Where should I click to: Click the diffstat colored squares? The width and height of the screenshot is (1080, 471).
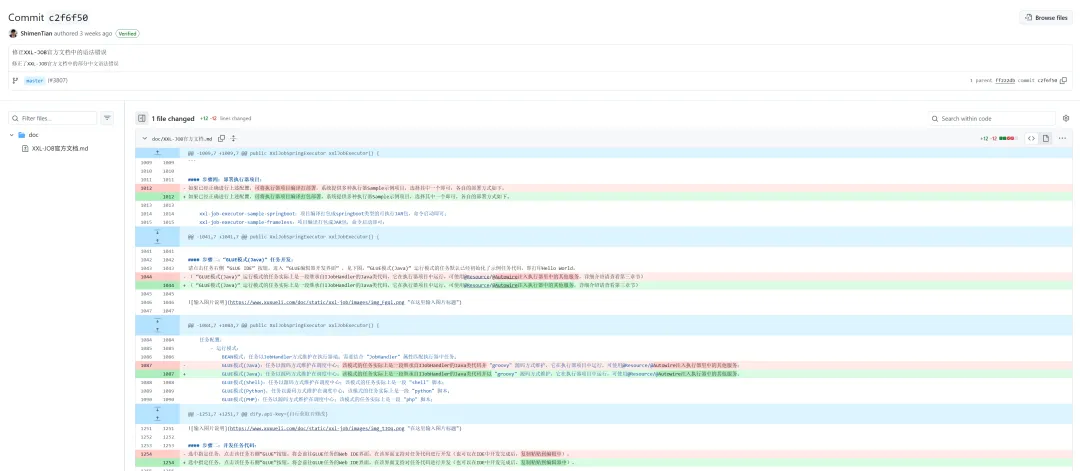coord(1008,138)
